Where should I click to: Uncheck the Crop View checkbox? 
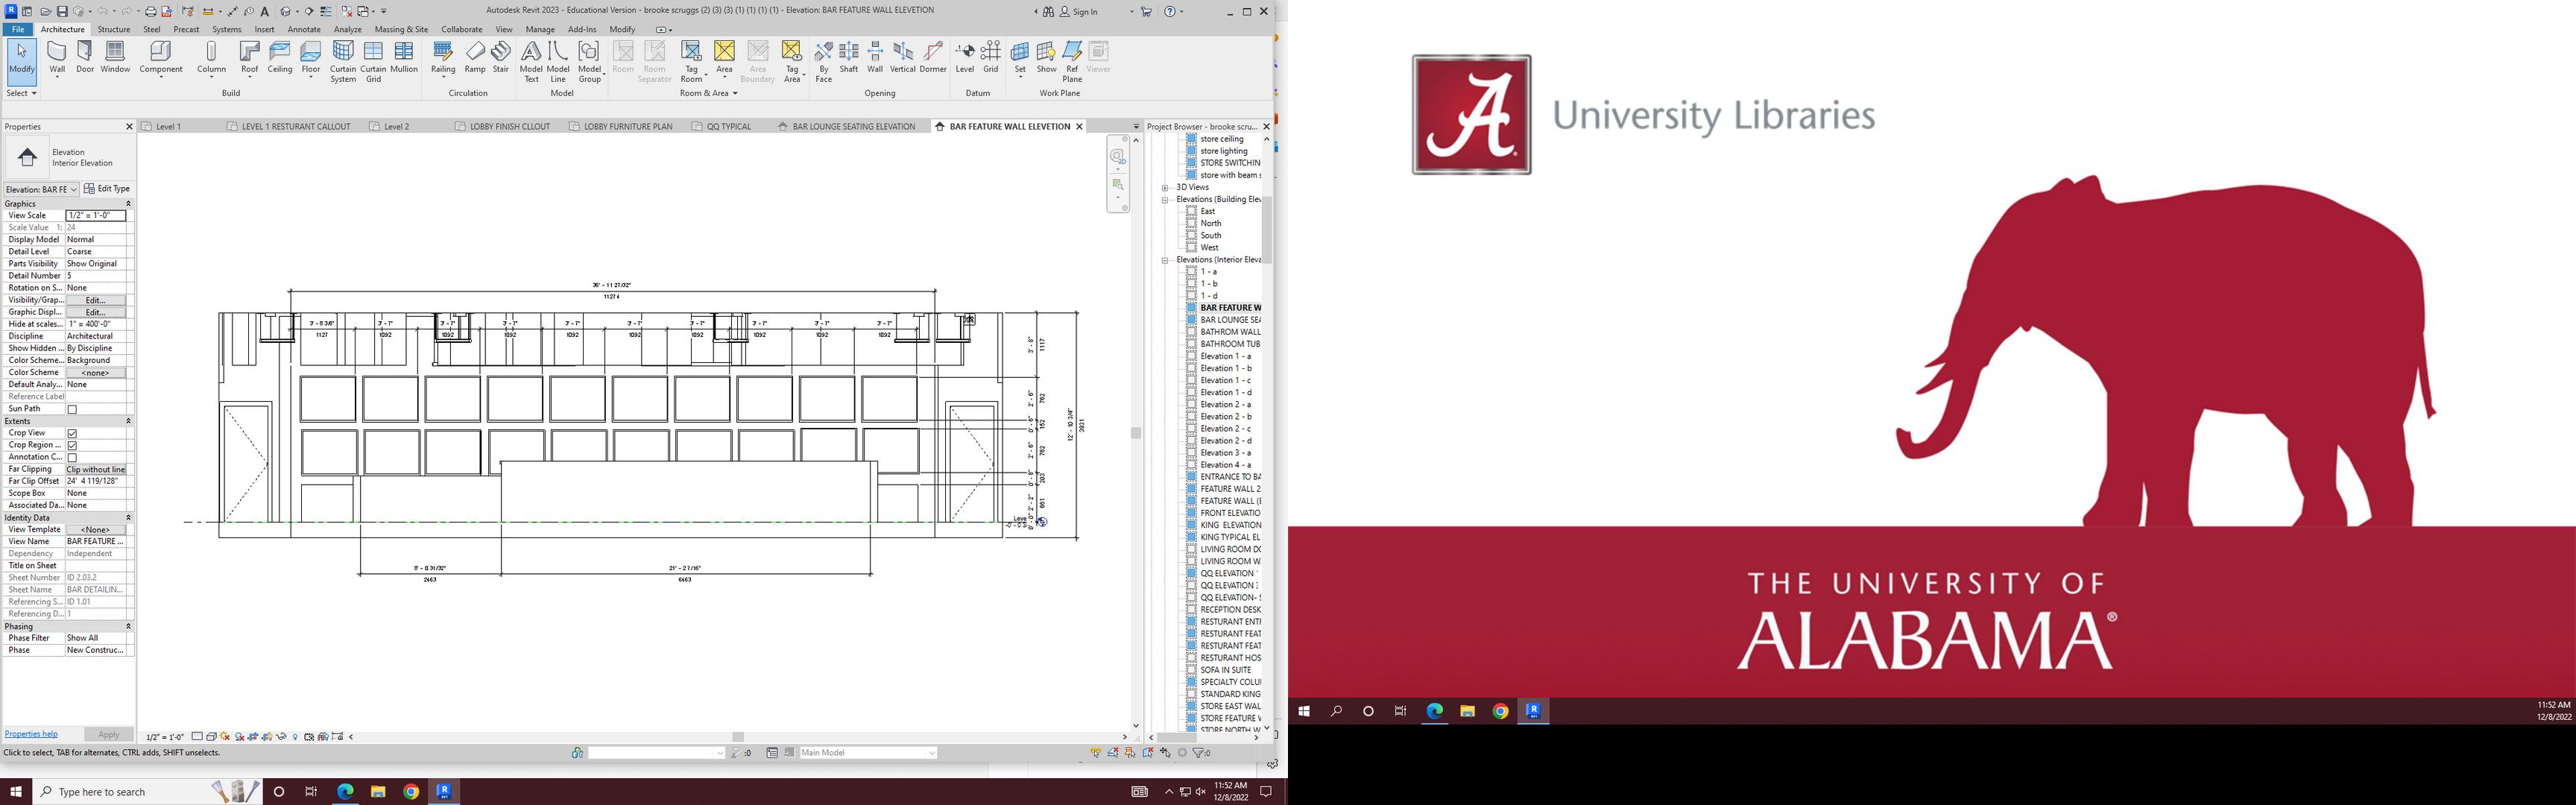coord(72,433)
